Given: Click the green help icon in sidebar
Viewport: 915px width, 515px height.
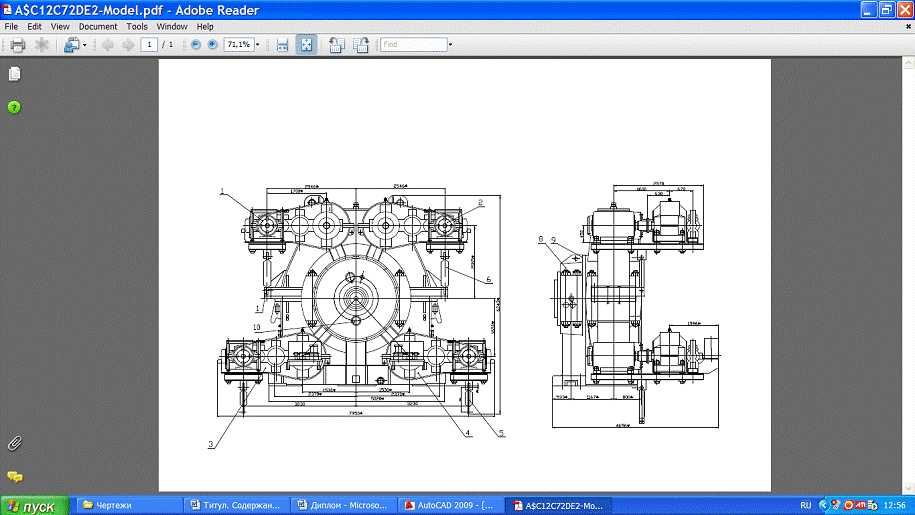Looking at the screenshot, I should pos(14,107).
